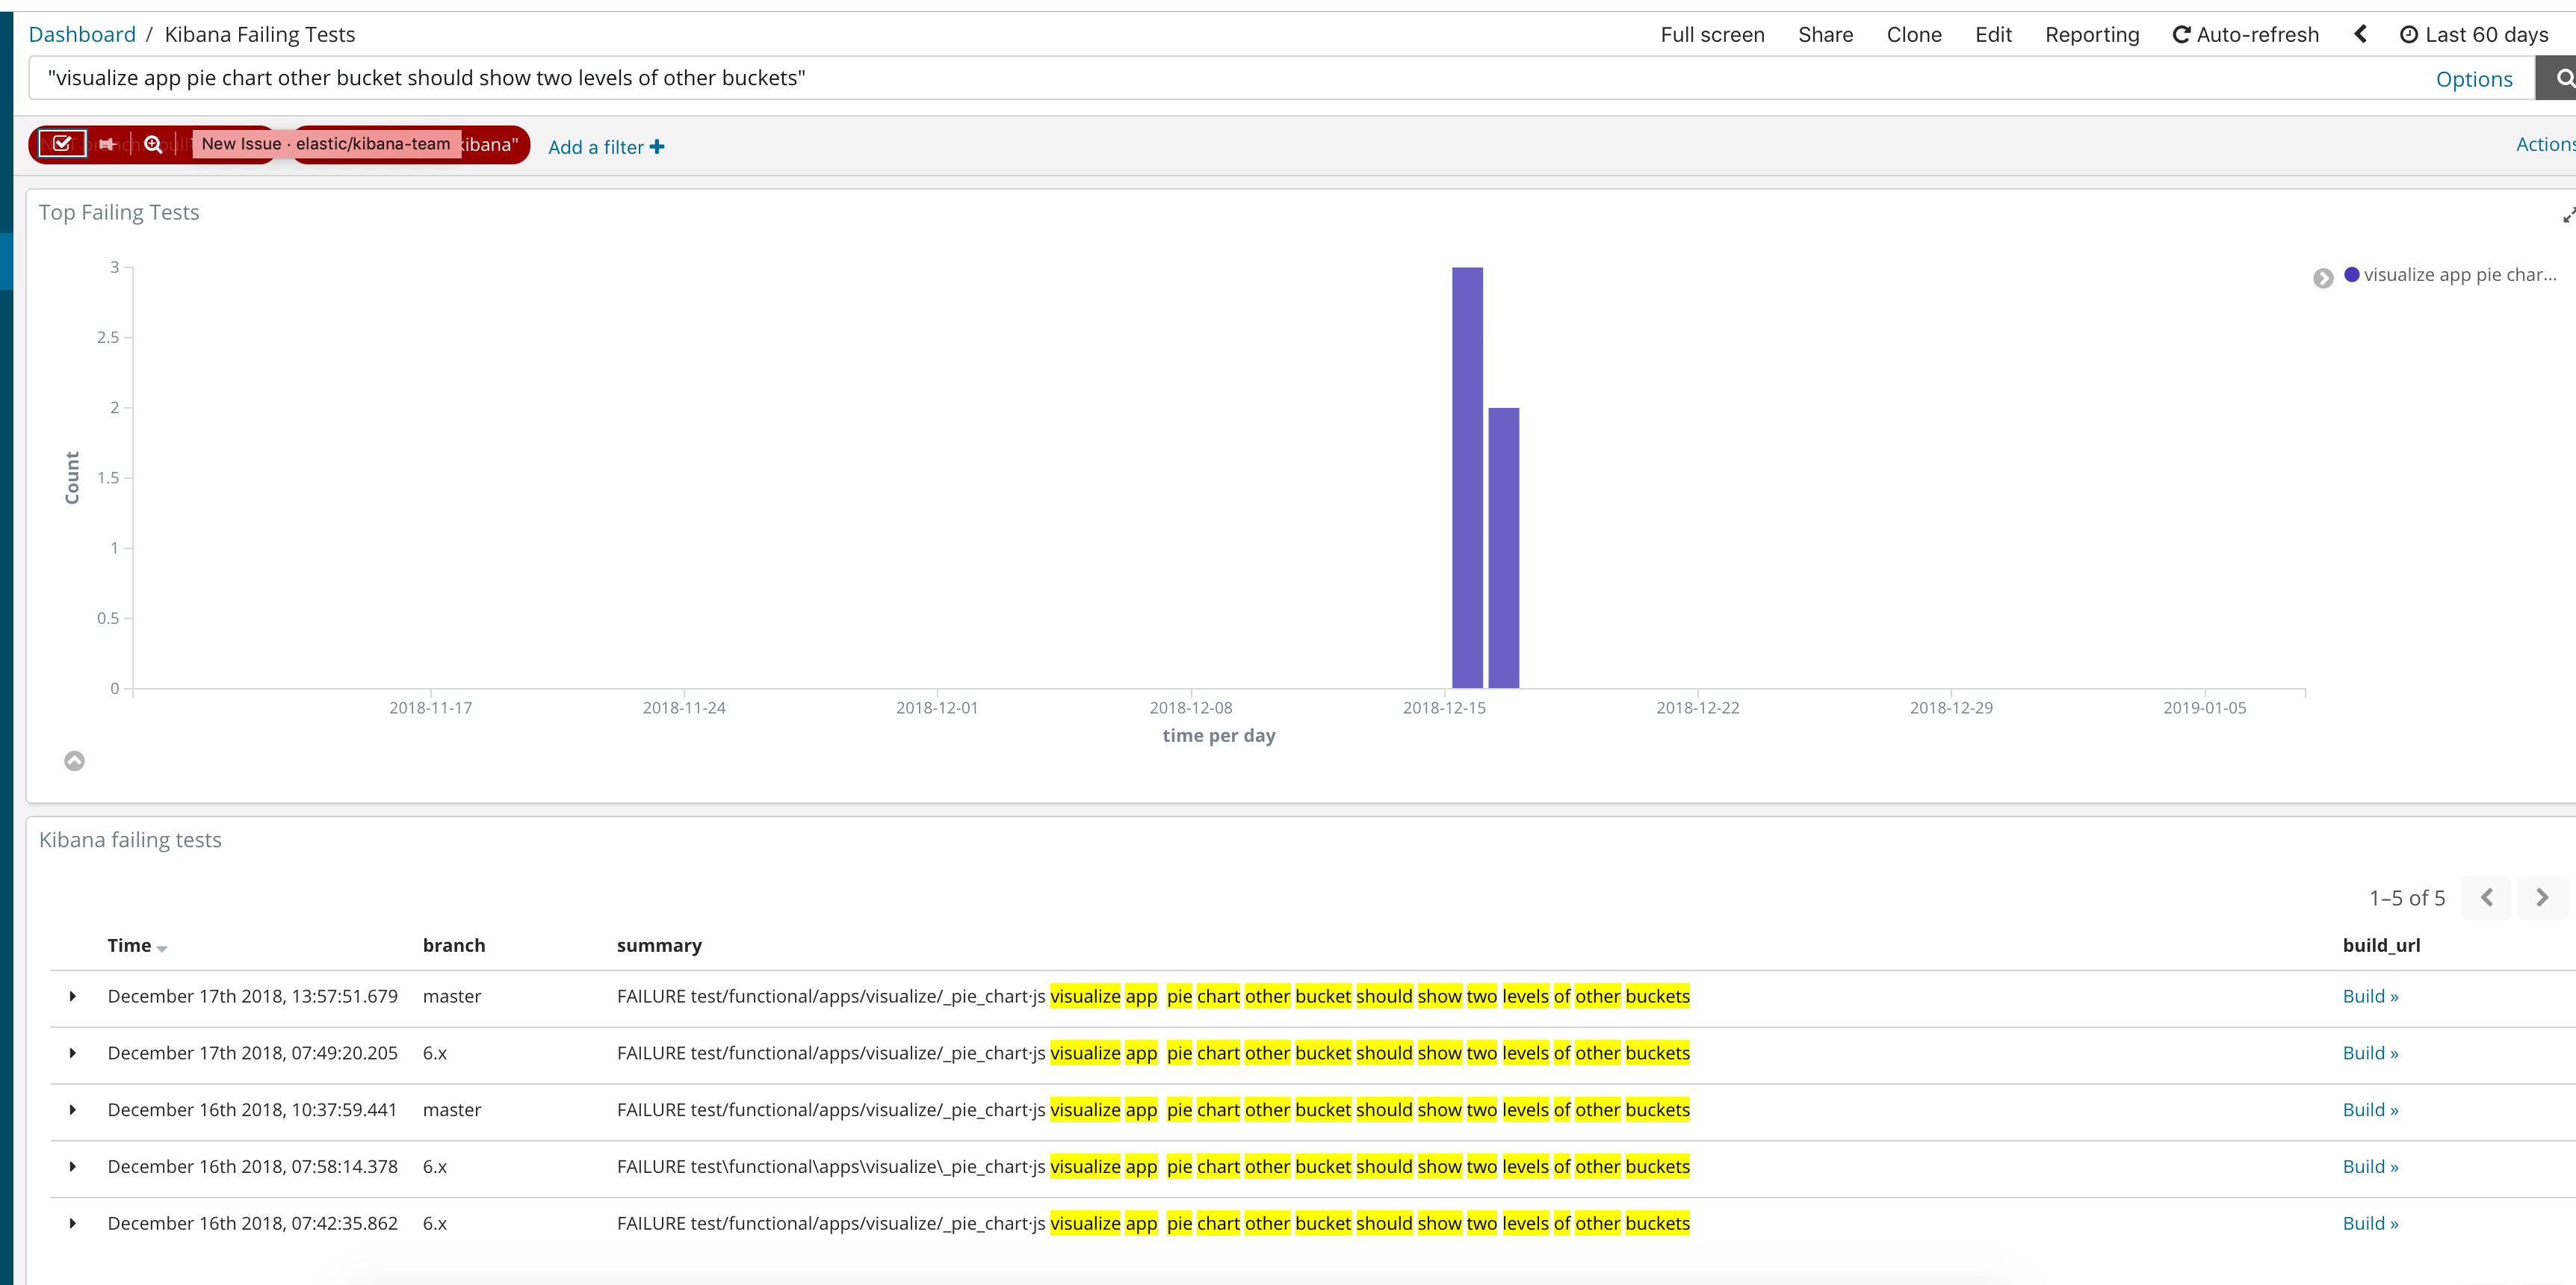Expand the December 16th 10:37:59.441 row

pos(72,1110)
